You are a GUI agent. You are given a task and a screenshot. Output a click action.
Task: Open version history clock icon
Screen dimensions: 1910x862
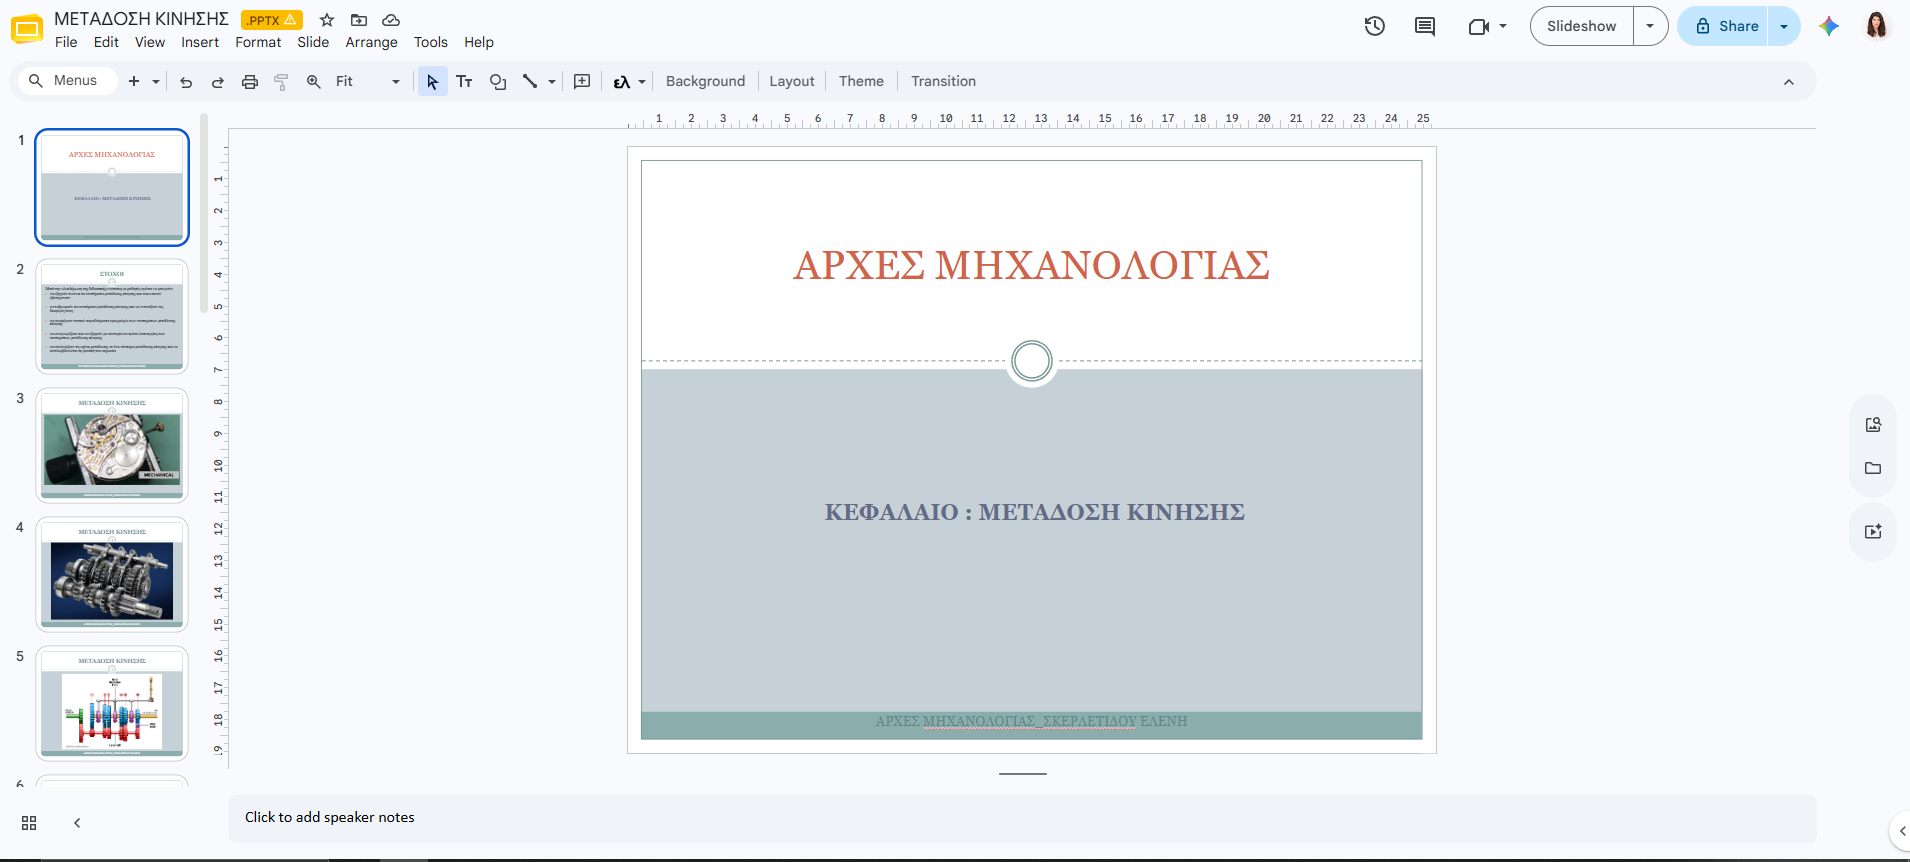tap(1375, 26)
